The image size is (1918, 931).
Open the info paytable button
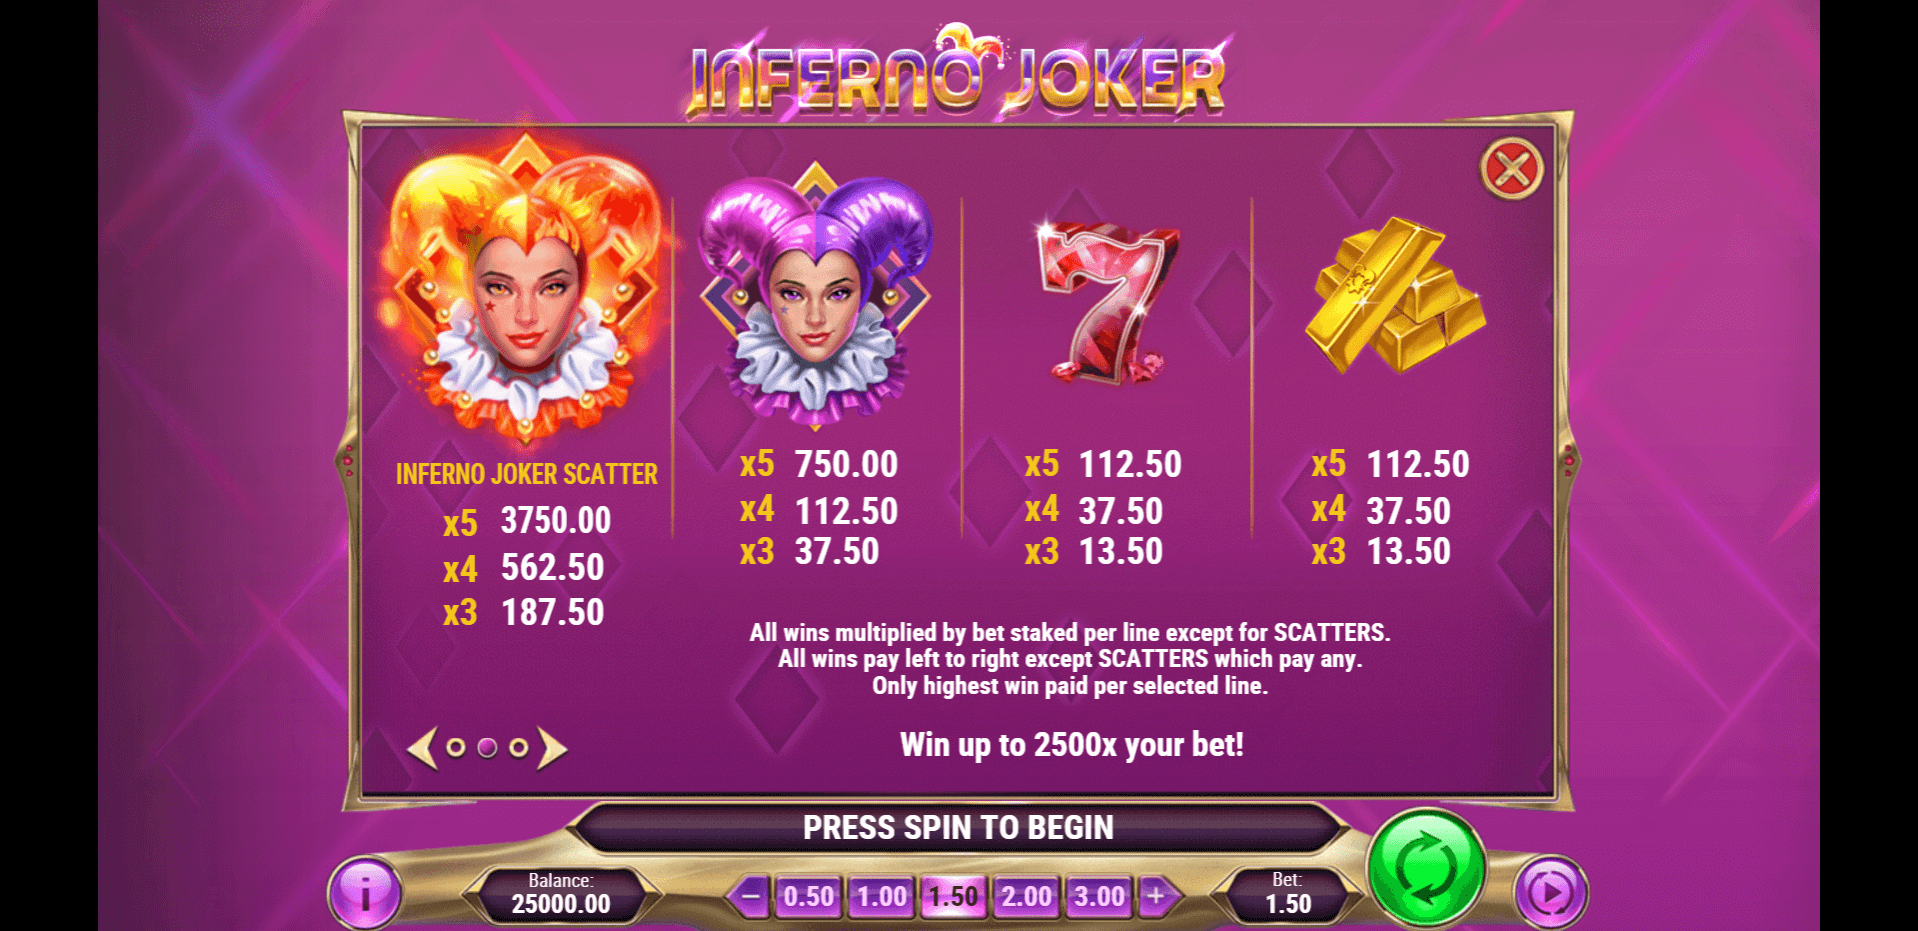[x=365, y=893]
